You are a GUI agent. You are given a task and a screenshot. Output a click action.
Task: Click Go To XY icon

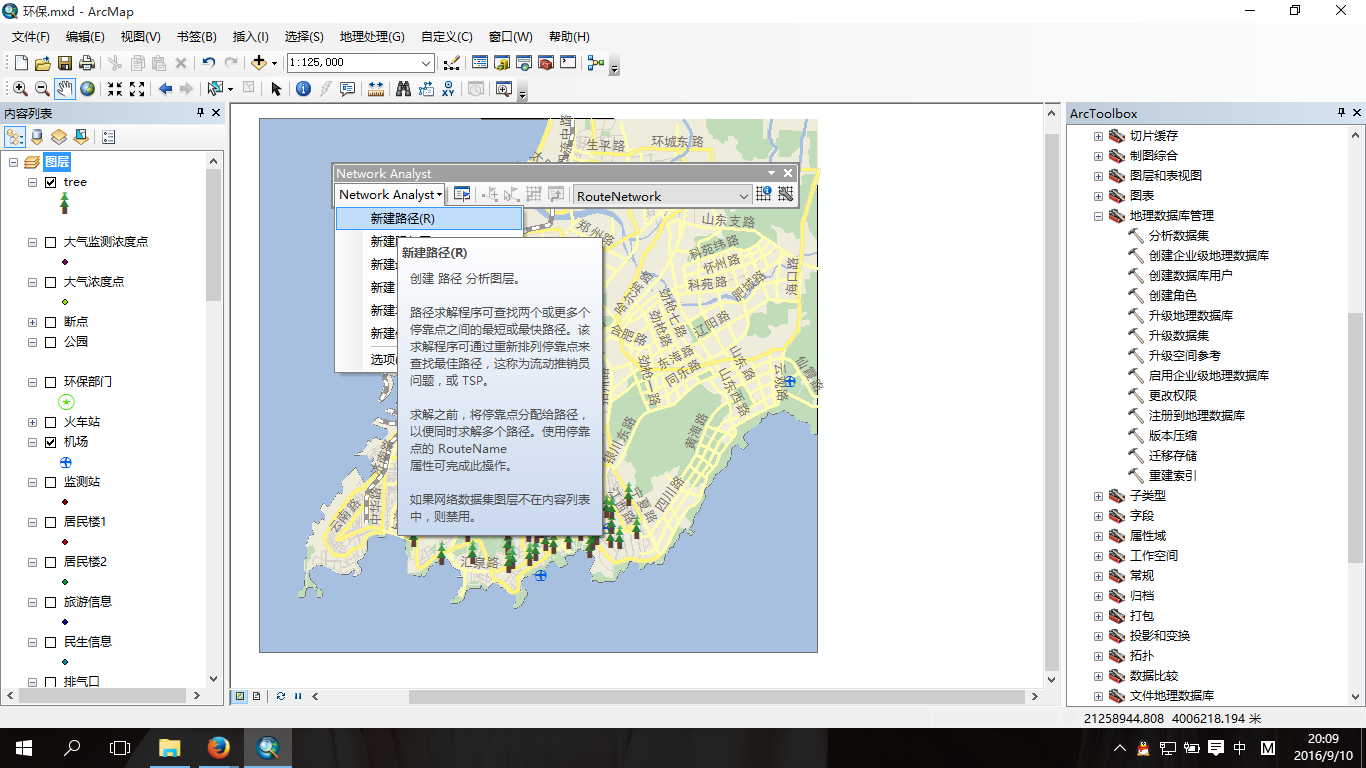click(449, 89)
